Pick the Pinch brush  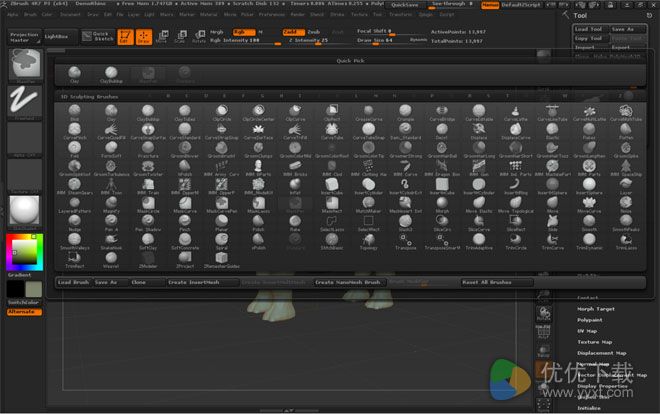[185, 223]
